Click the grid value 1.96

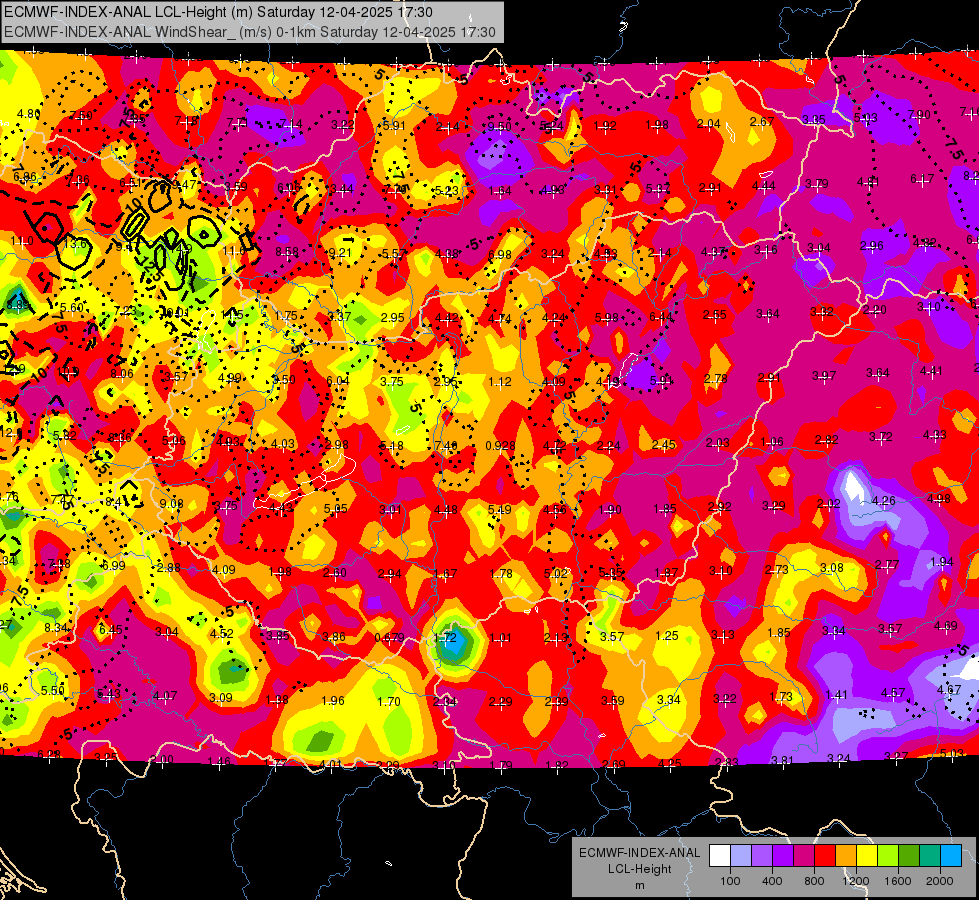pyautogui.click(x=333, y=701)
